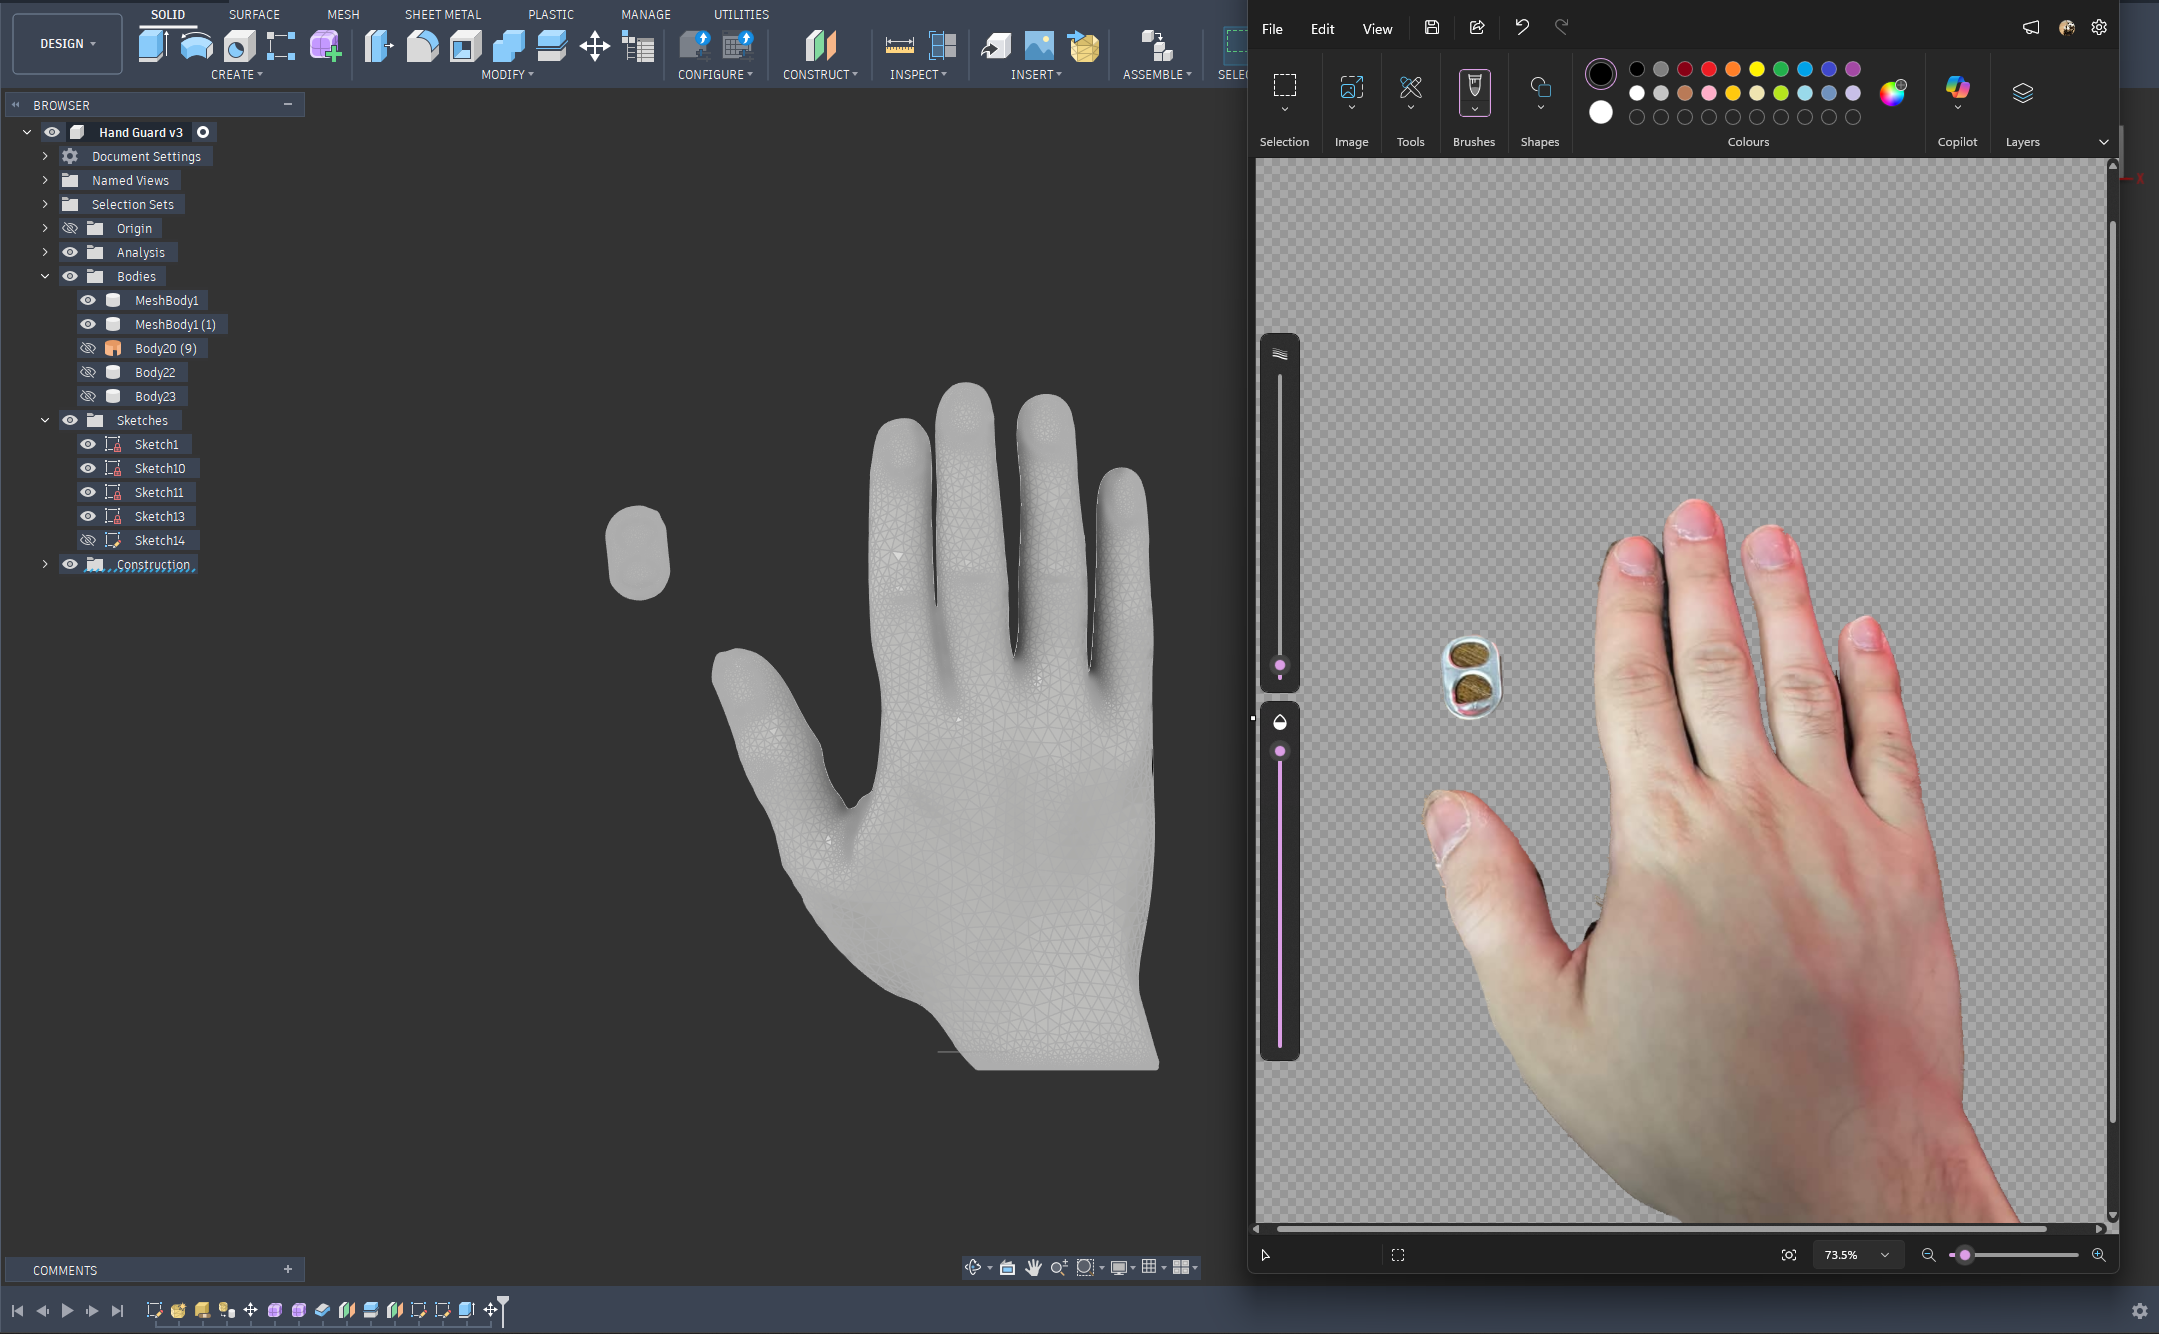Show the Body22 body

point(89,371)
